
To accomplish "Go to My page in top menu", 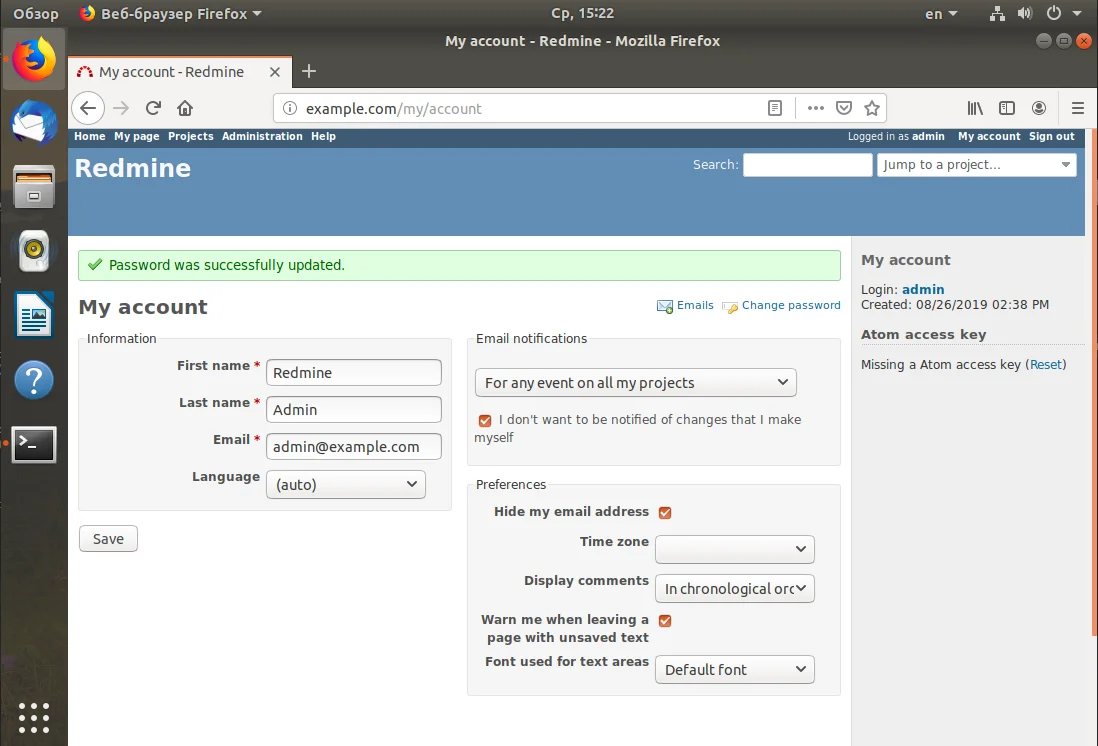I will pos(137,137).
